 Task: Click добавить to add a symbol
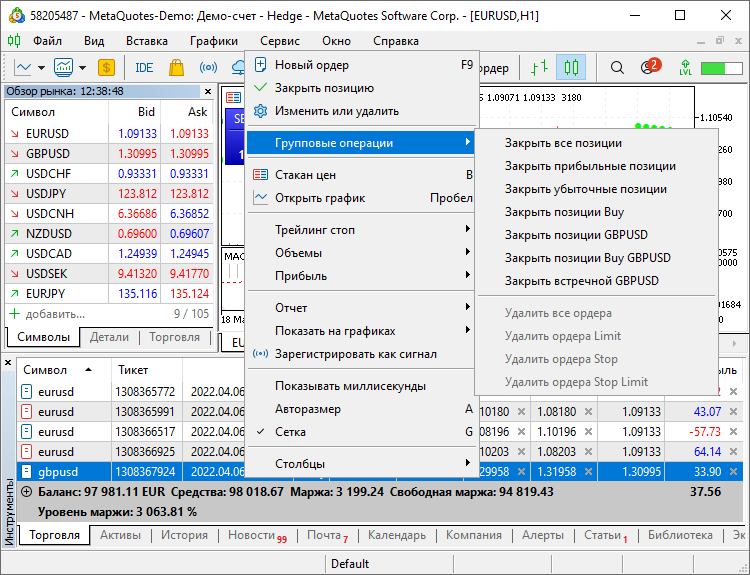point(48,314)
